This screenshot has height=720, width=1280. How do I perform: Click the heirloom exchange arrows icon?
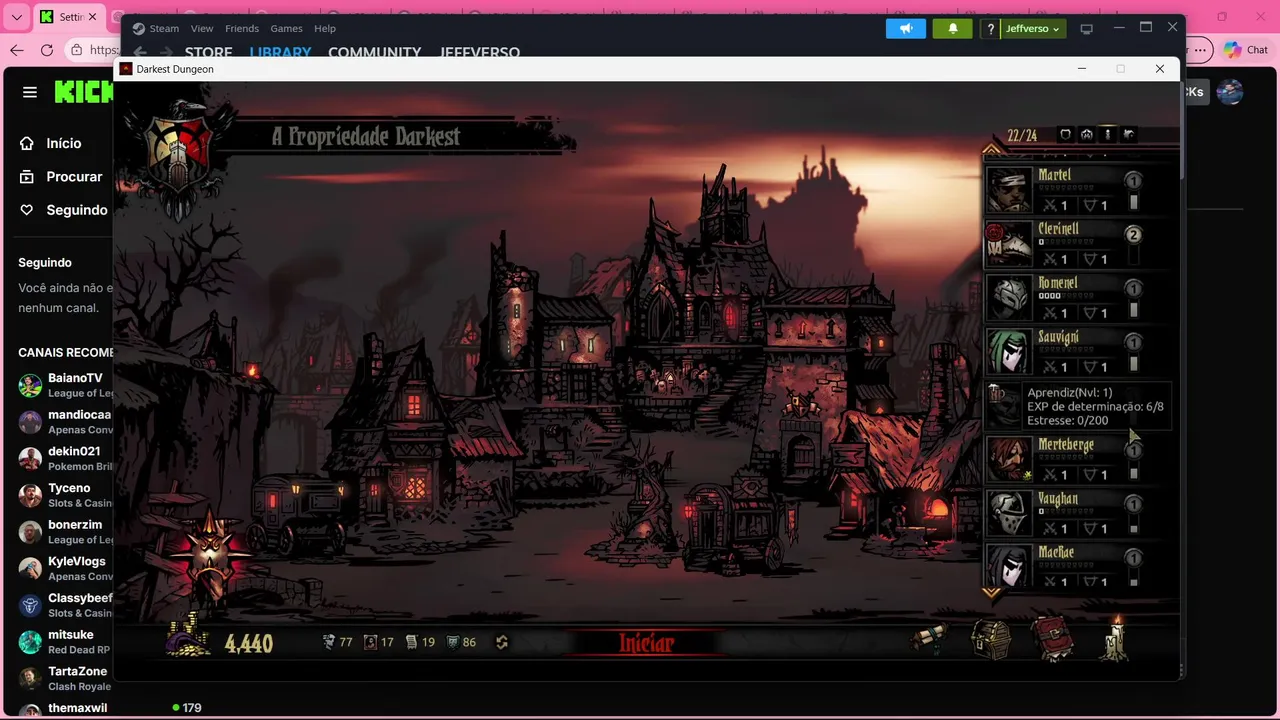(x=502, y=642)
